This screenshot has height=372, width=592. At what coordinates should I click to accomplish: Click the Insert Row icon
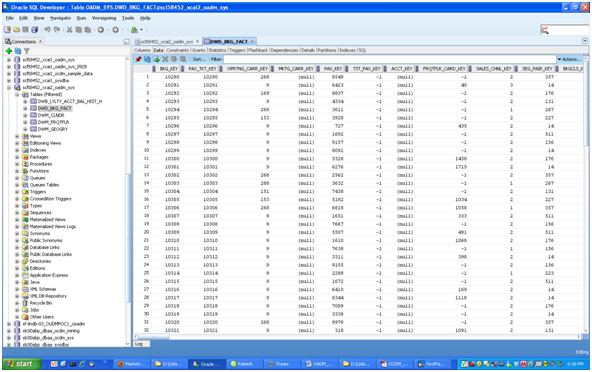[x=156, y=59]
